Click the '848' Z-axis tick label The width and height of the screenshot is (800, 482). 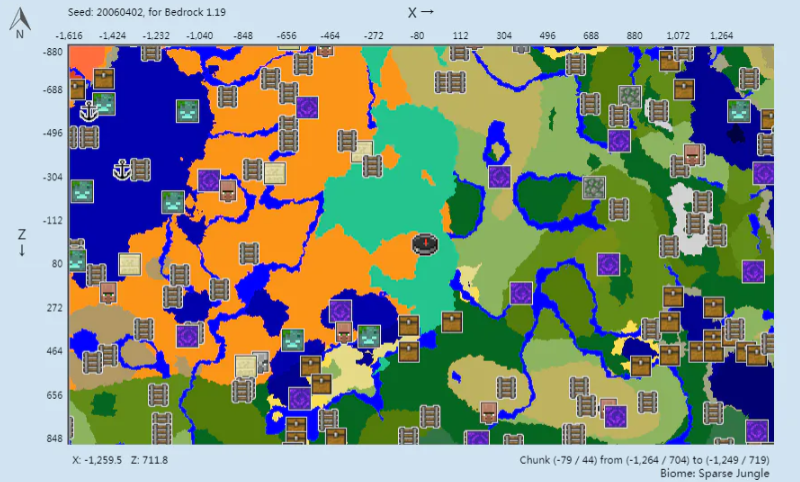(55, 439)
